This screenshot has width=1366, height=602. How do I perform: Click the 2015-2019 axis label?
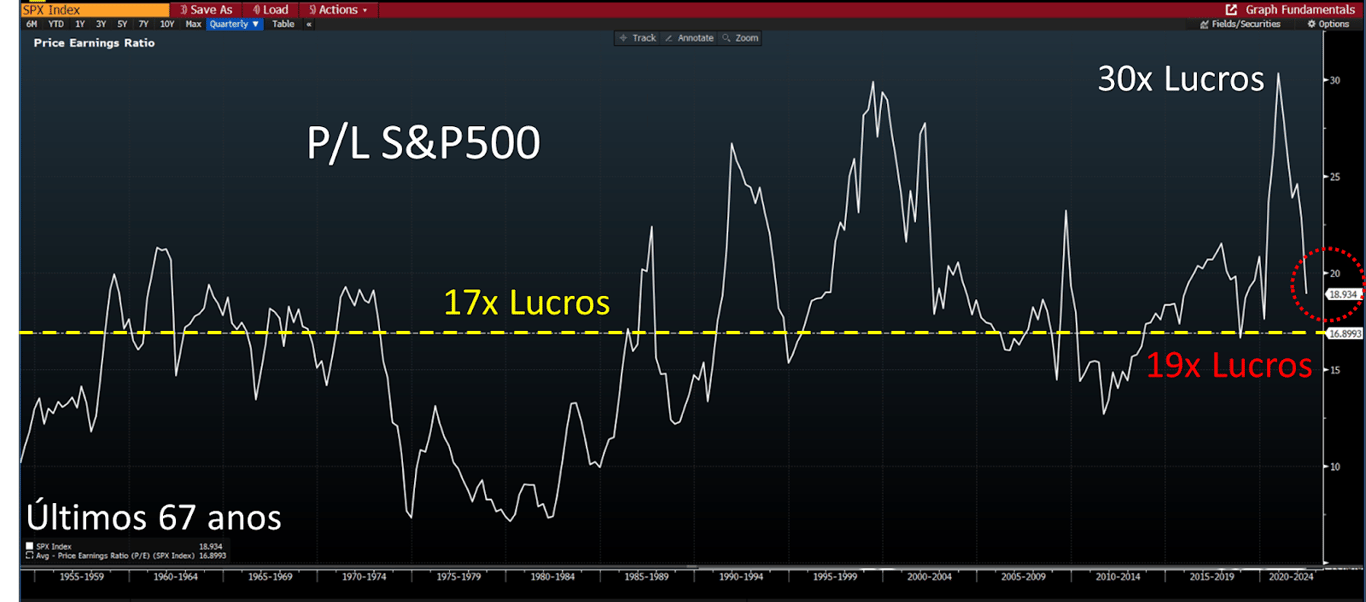tap(1212, 577)
